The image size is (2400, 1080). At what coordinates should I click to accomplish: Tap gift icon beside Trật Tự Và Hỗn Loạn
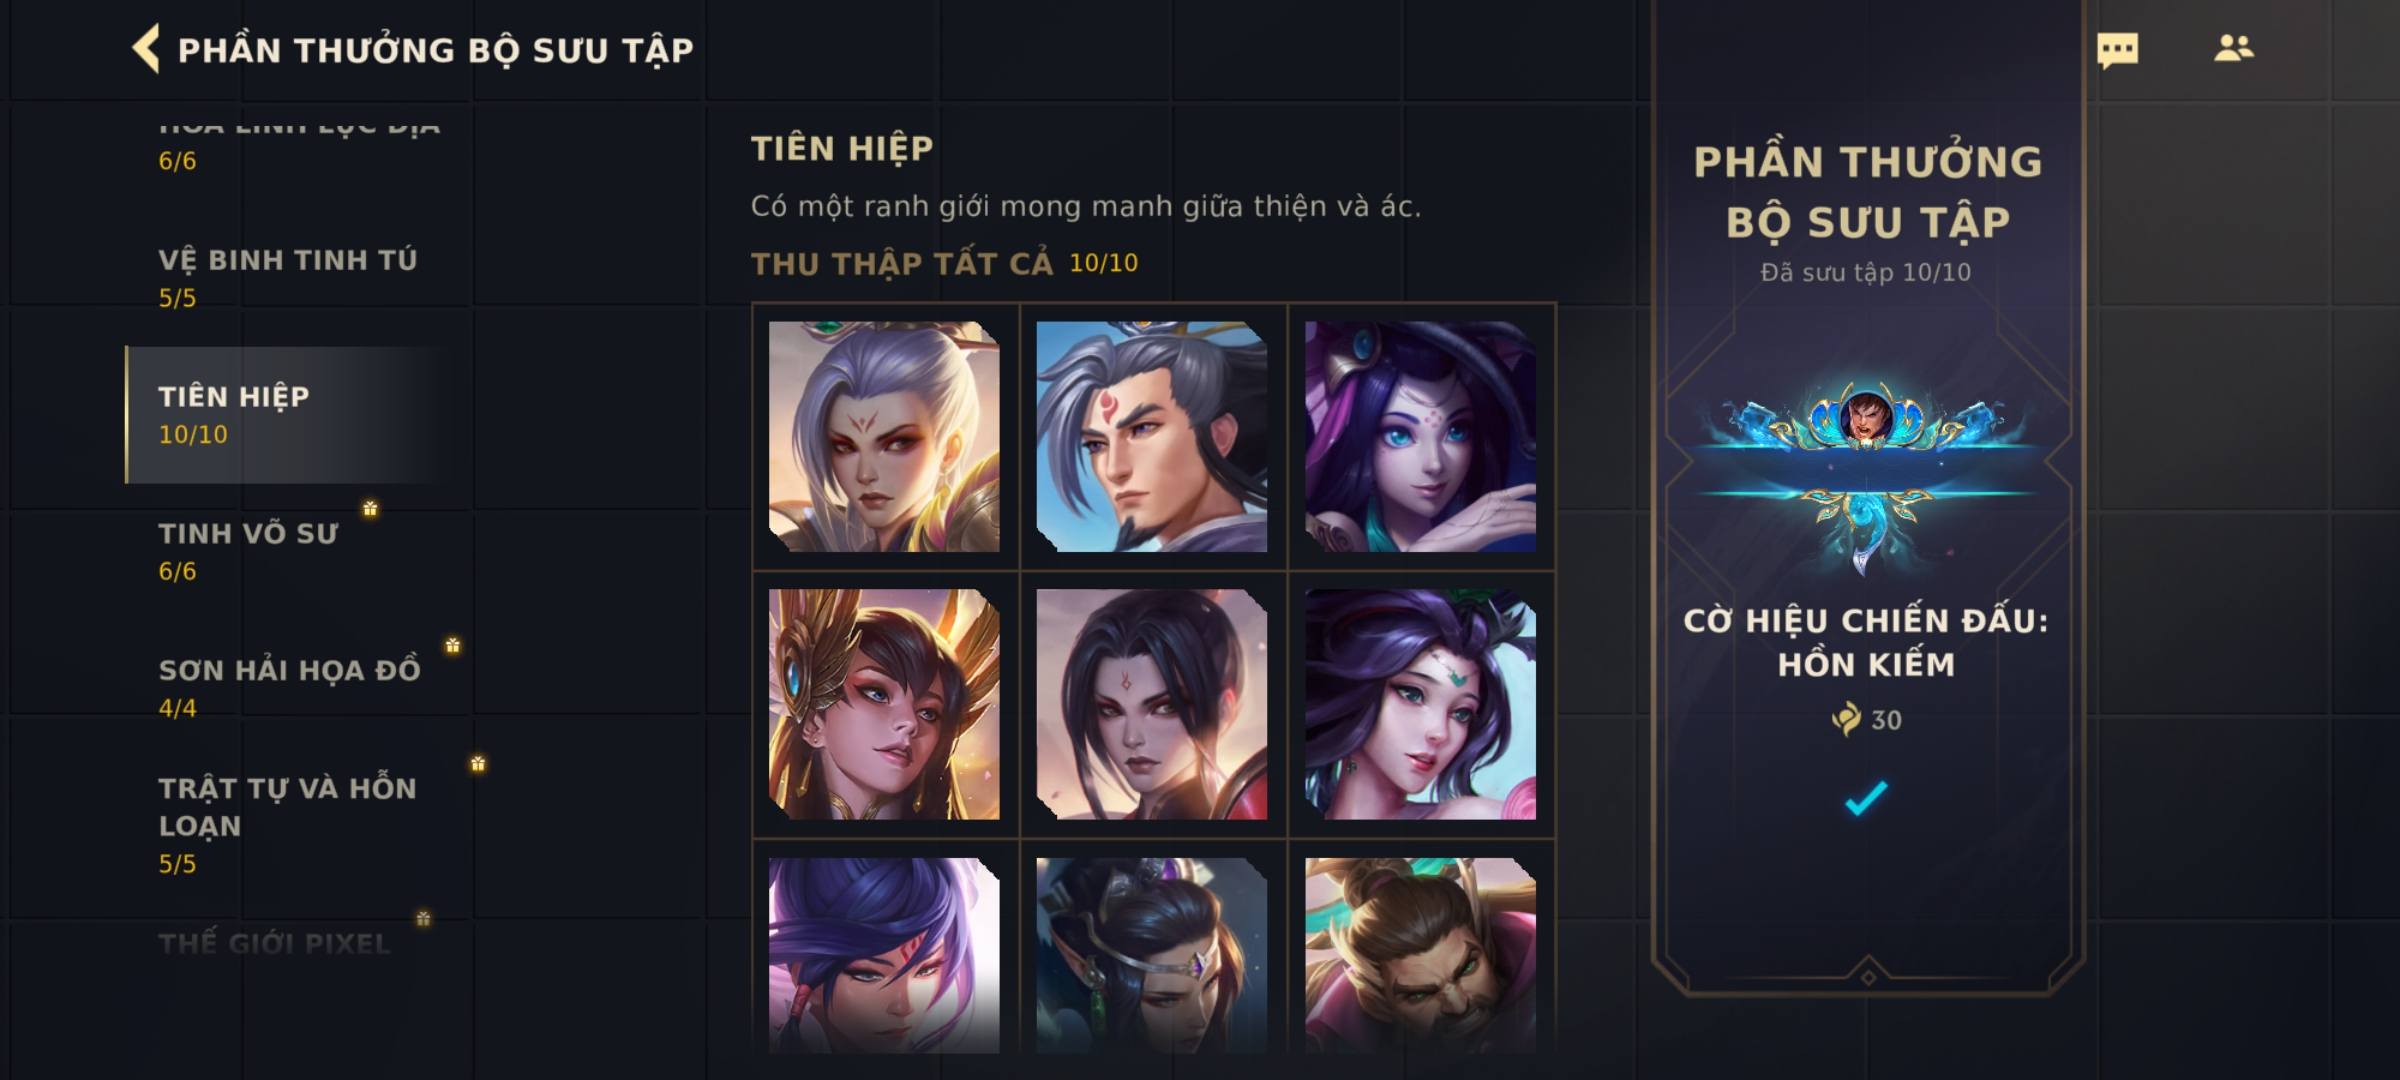(478, 764)
